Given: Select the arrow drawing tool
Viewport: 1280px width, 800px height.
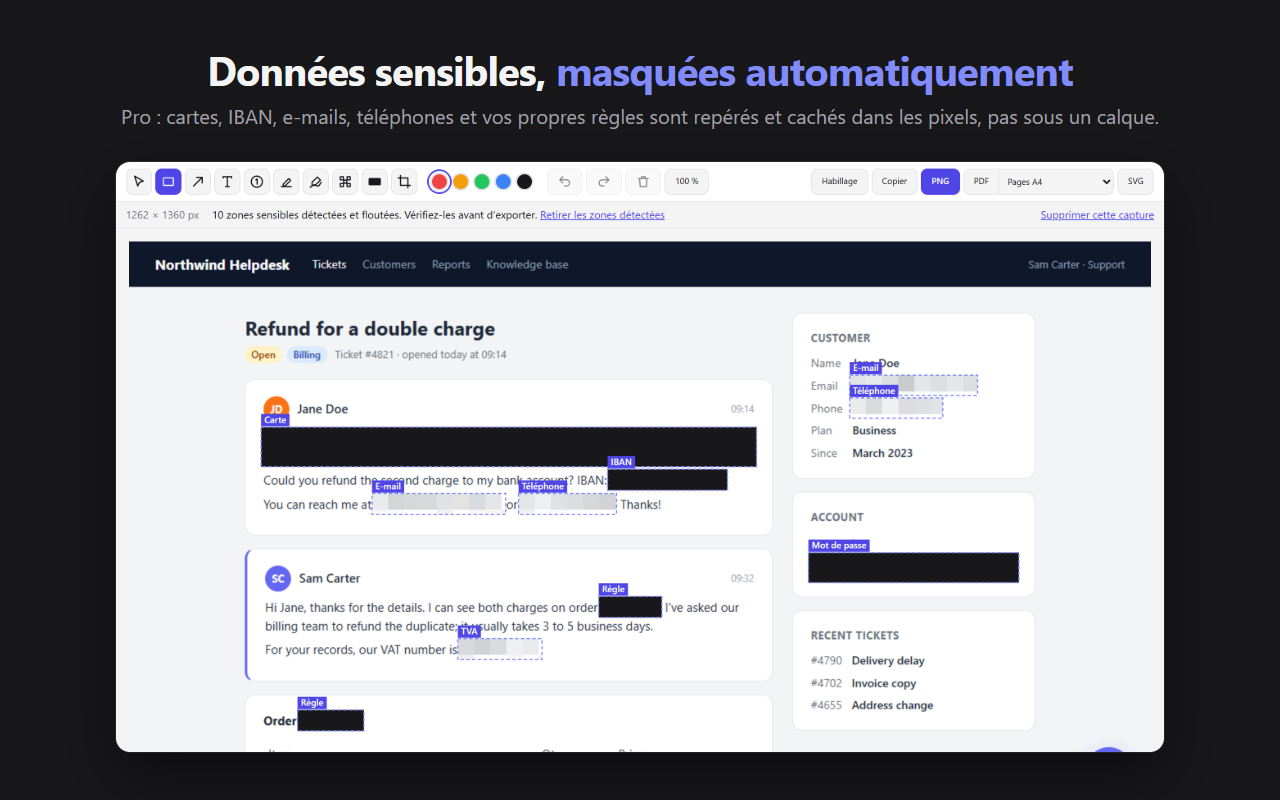Looking at the screenshot, I should (x=198, y=182).
